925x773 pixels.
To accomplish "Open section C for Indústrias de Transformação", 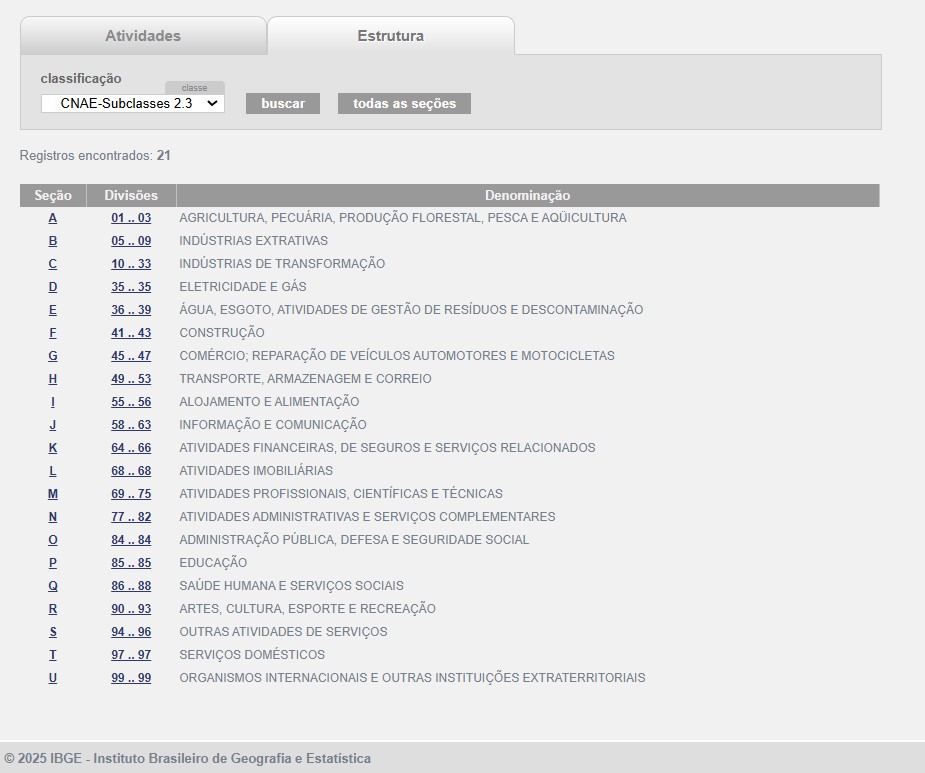I will pyautogui.click(x=53, y=264).
